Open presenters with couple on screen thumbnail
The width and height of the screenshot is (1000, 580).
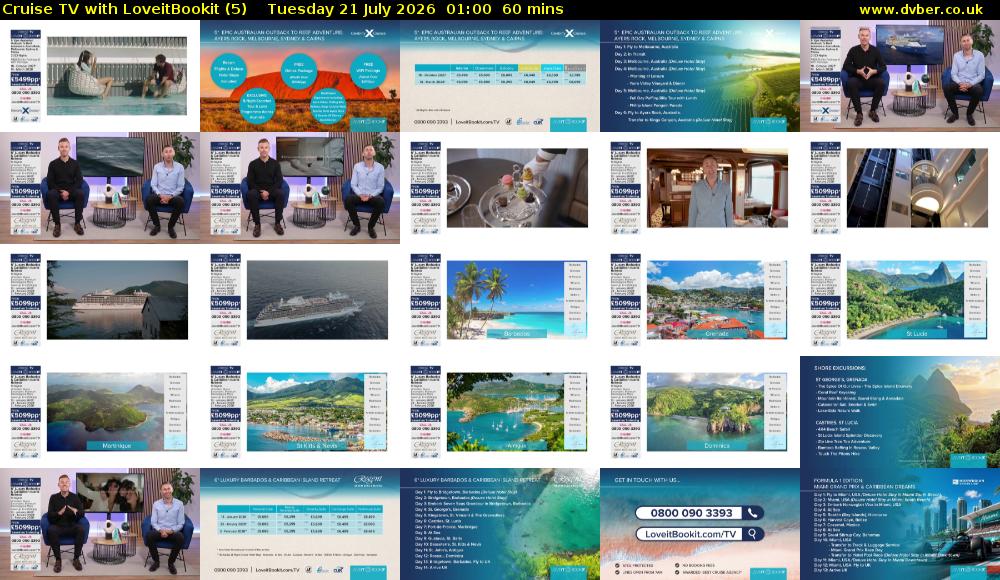pos(100,524)
